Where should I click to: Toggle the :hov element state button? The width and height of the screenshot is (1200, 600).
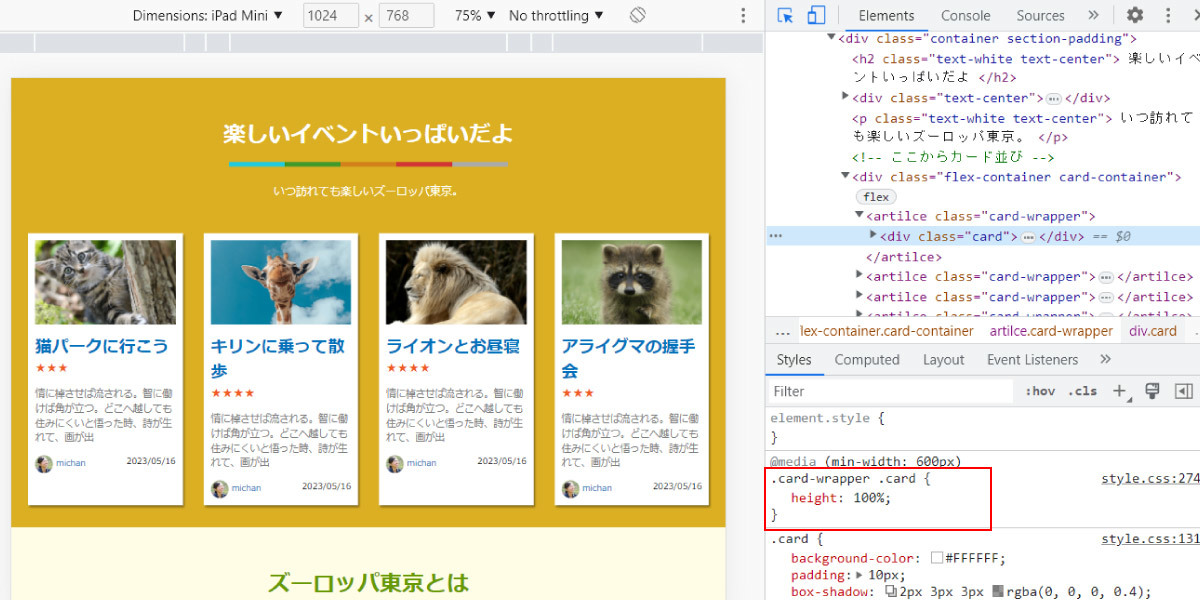[x=1040, y=391]
